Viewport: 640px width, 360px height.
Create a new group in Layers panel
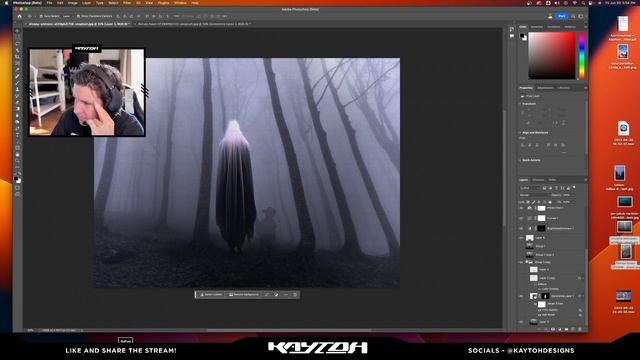pyautogui.click(x=566, y=329)
